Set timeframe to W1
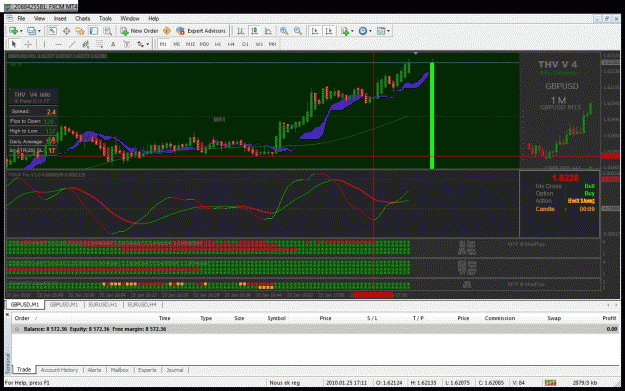This screenshot has width=625, height=391. coord(259,44)
